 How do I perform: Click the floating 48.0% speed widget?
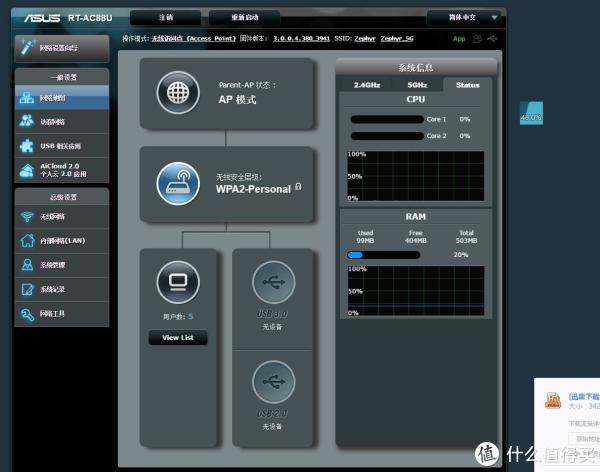point(531,113)
